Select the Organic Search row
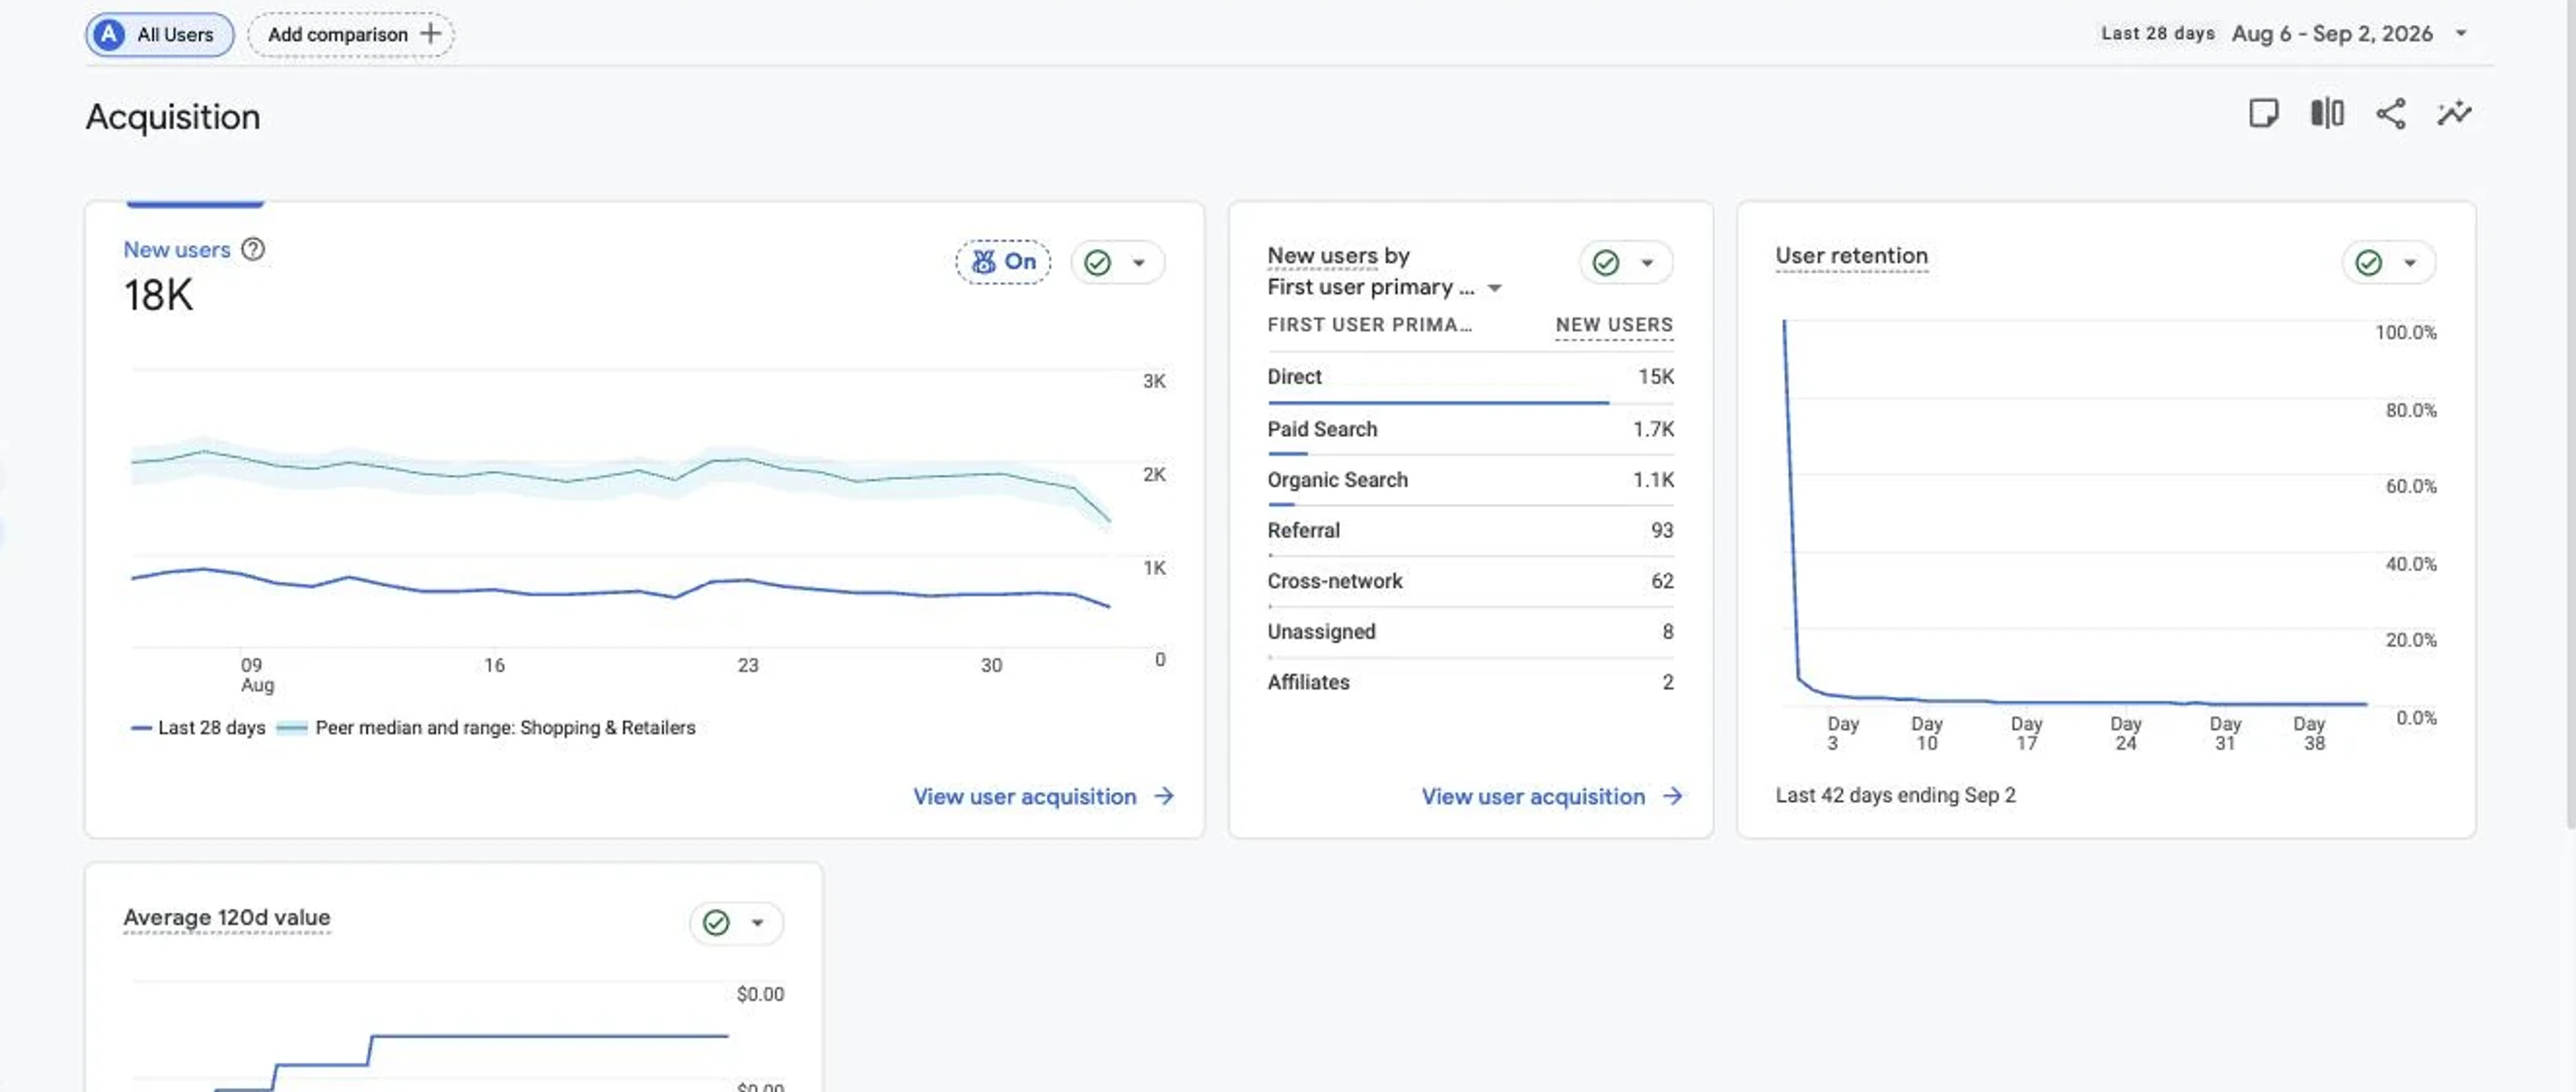This screenshot has height=1092, width=2576. (1470, 480)
